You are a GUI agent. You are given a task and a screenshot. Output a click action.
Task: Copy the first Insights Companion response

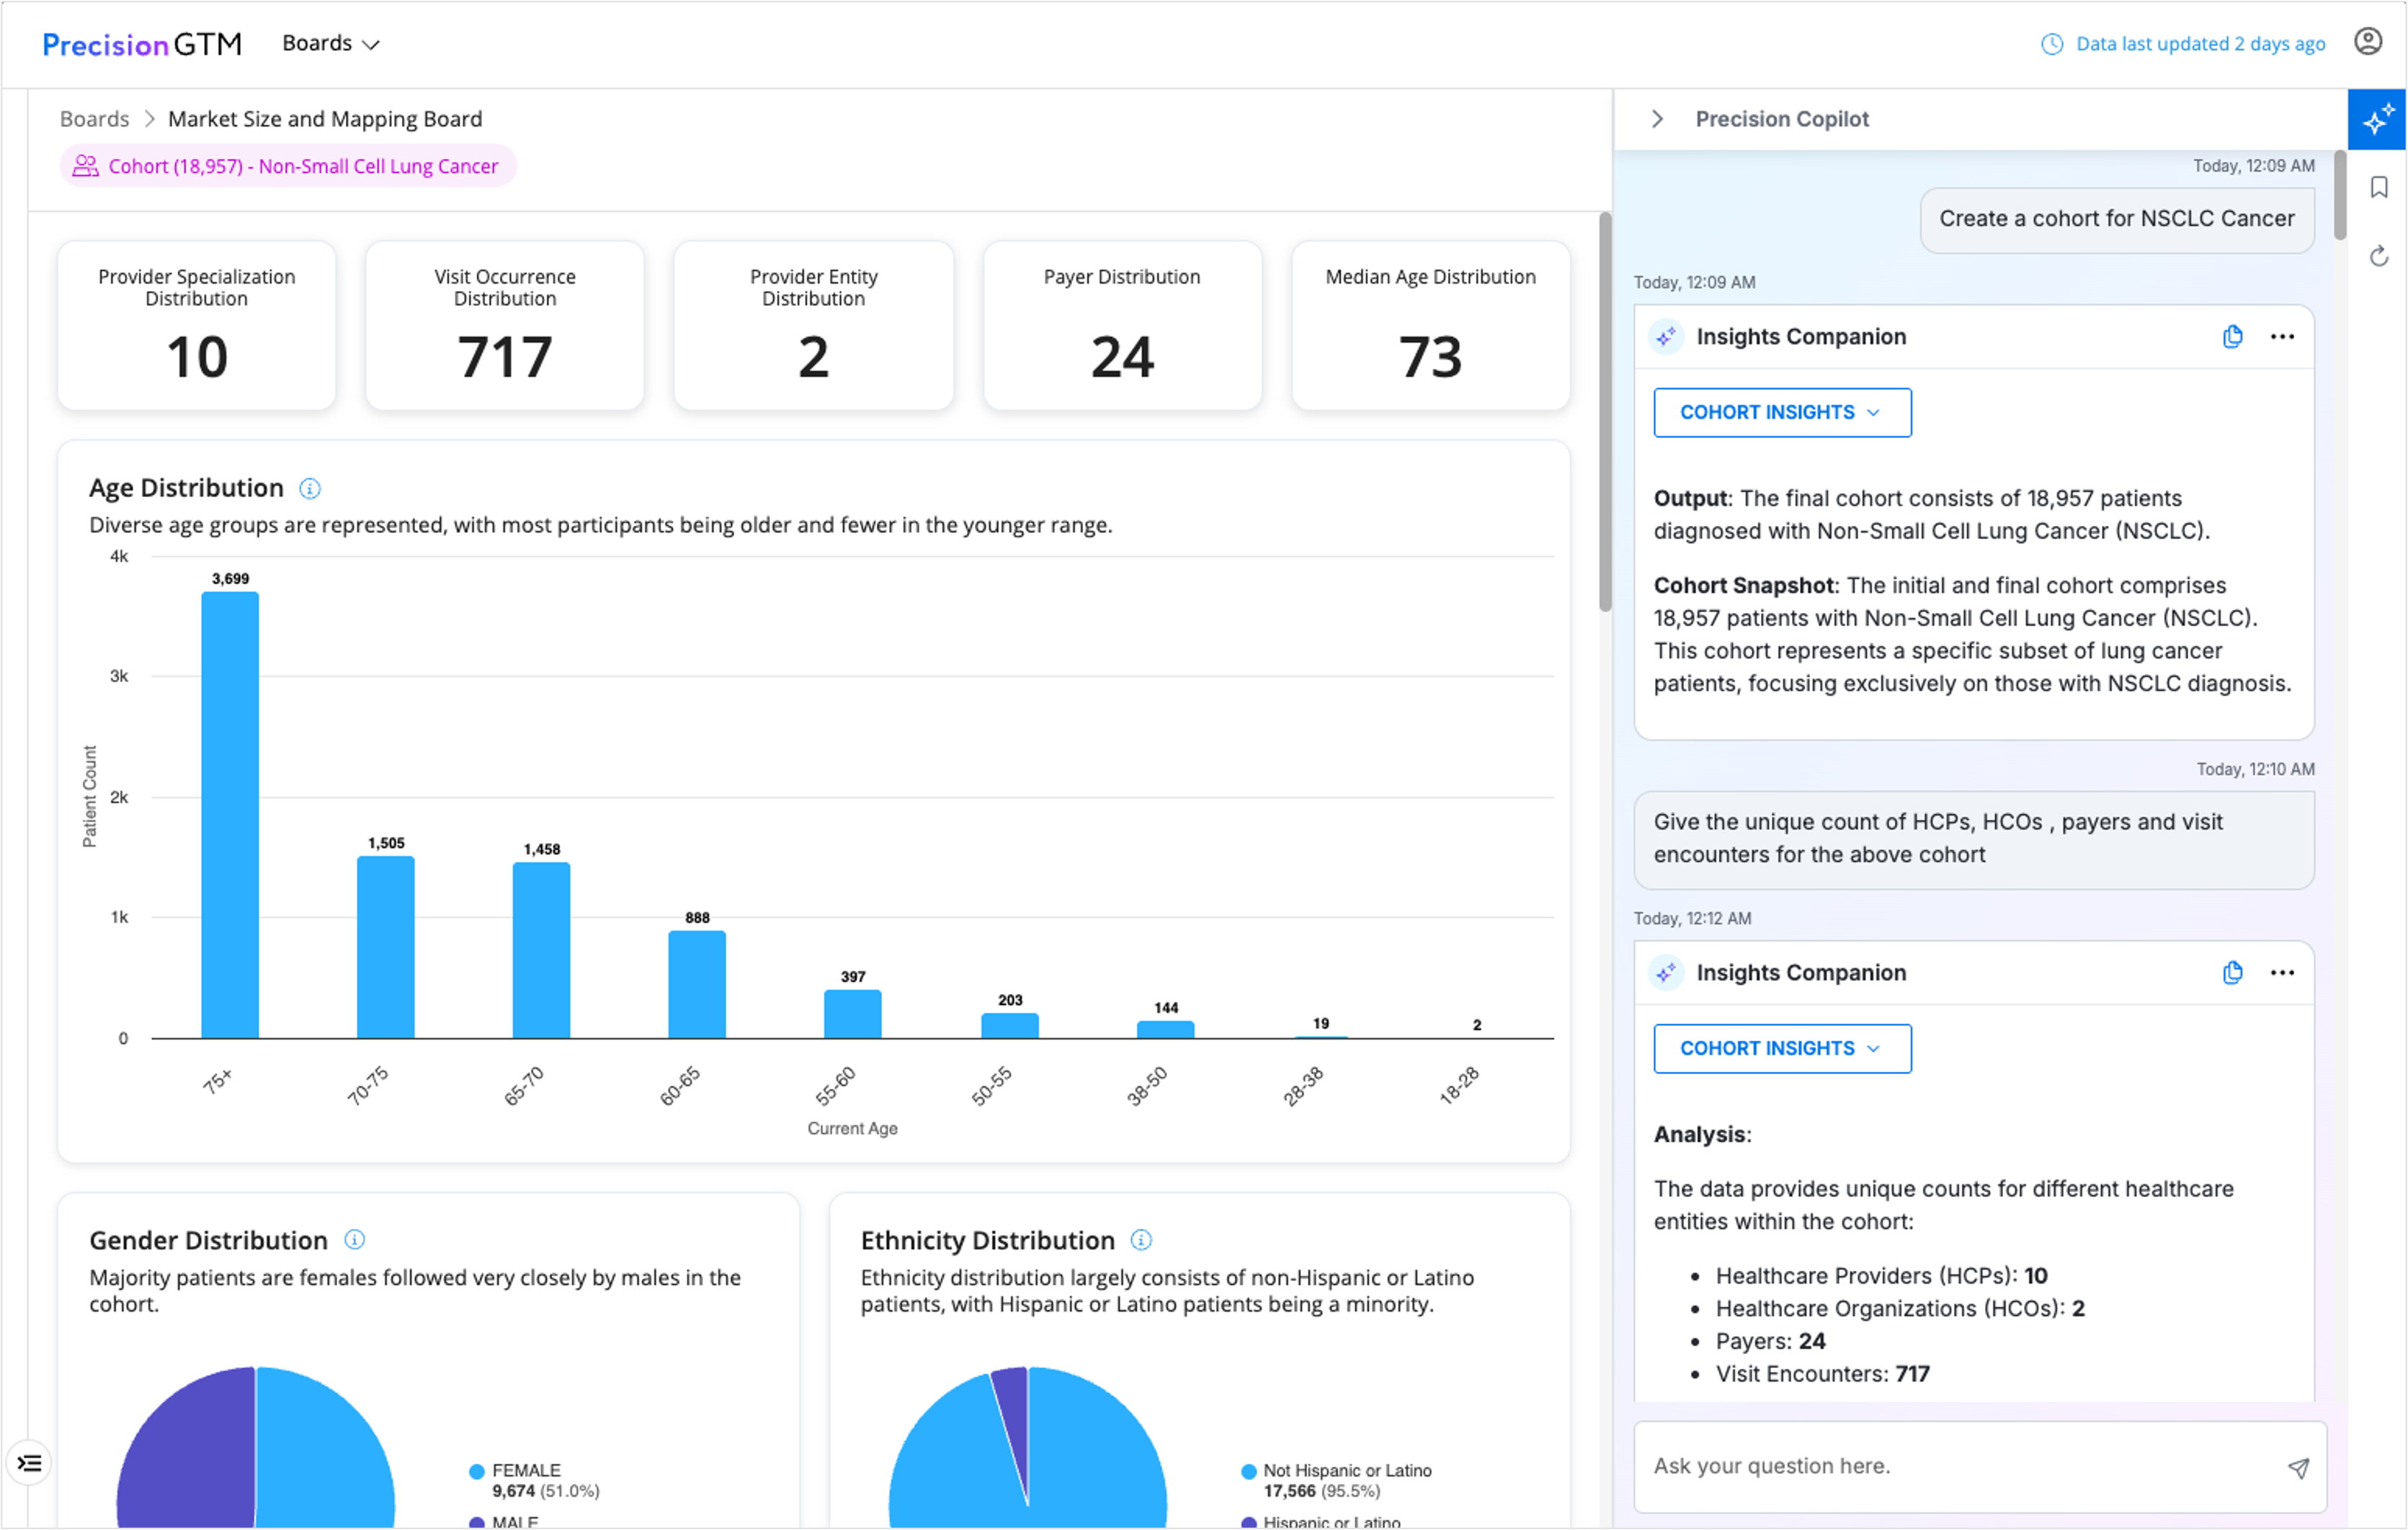2232,337
